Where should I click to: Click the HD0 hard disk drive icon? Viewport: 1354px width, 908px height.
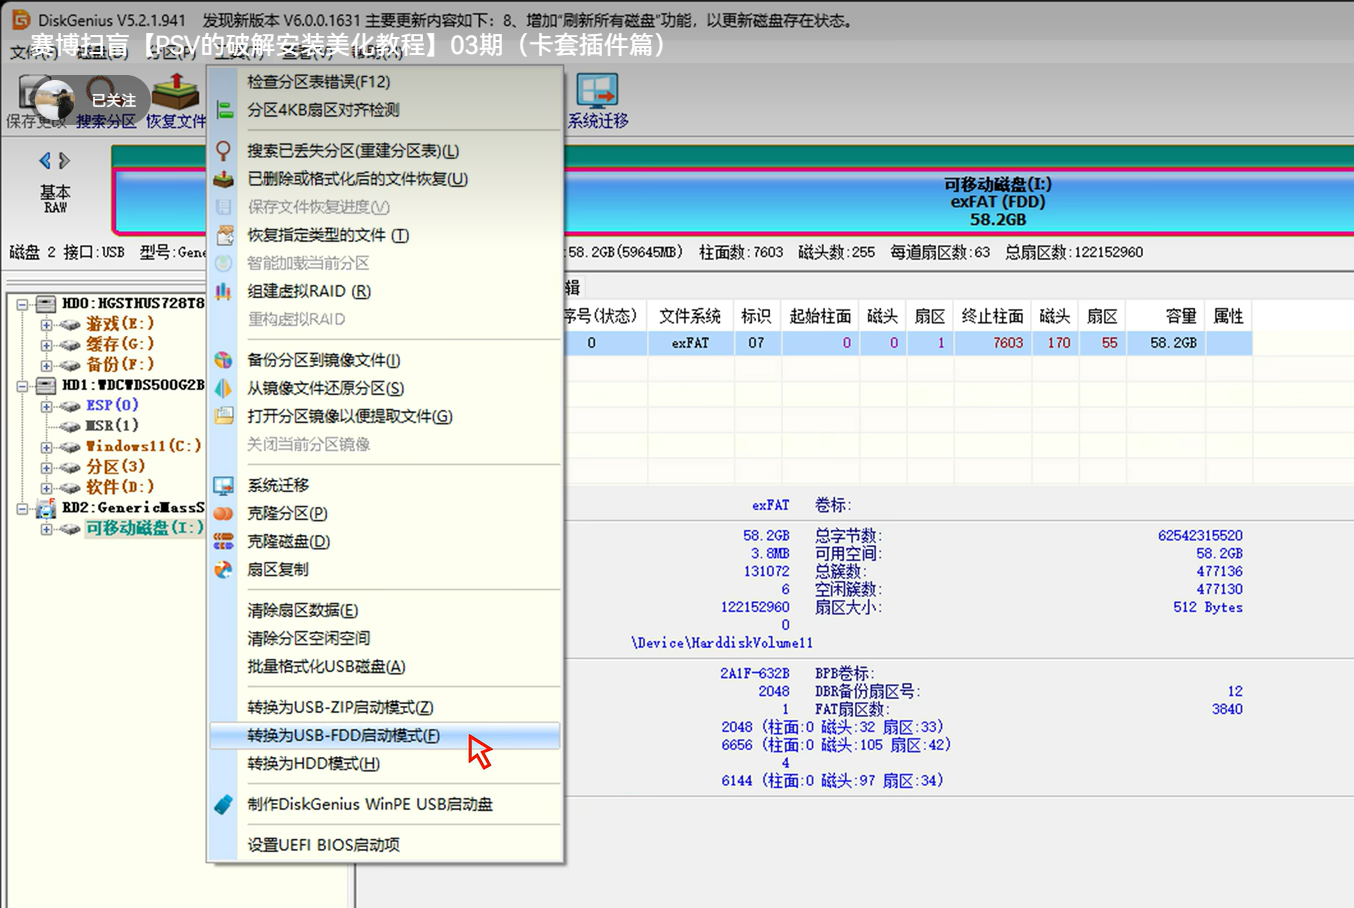tap(46, 303)
